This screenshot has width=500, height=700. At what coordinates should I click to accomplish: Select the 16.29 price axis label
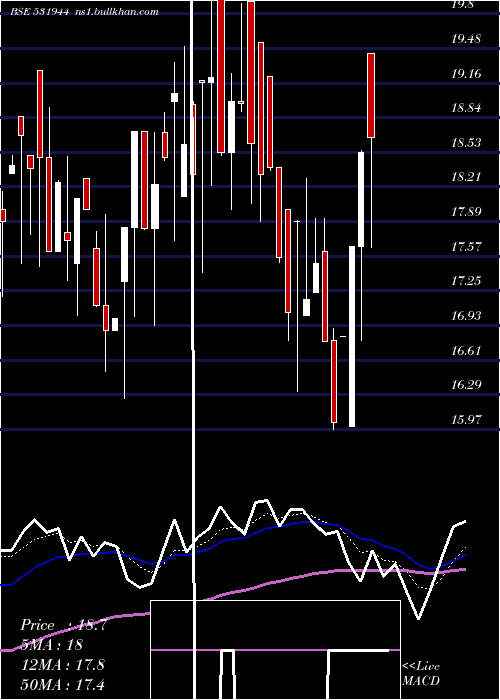466,385
